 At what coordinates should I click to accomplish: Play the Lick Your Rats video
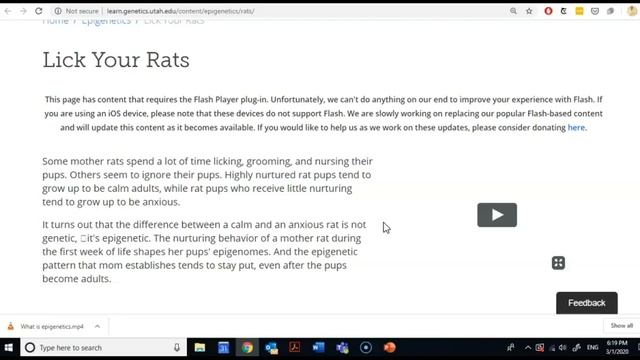[497, 215]
